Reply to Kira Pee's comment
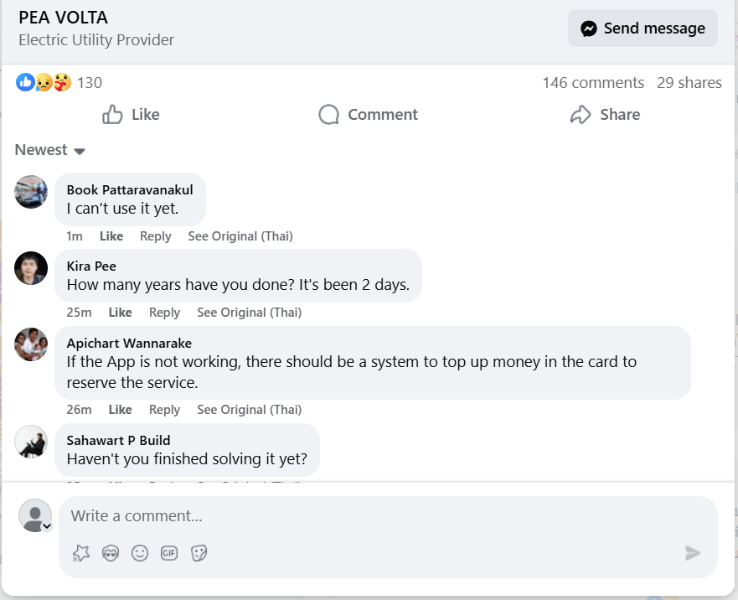Viewport: 738px width, 600px height. coord(164,313)
